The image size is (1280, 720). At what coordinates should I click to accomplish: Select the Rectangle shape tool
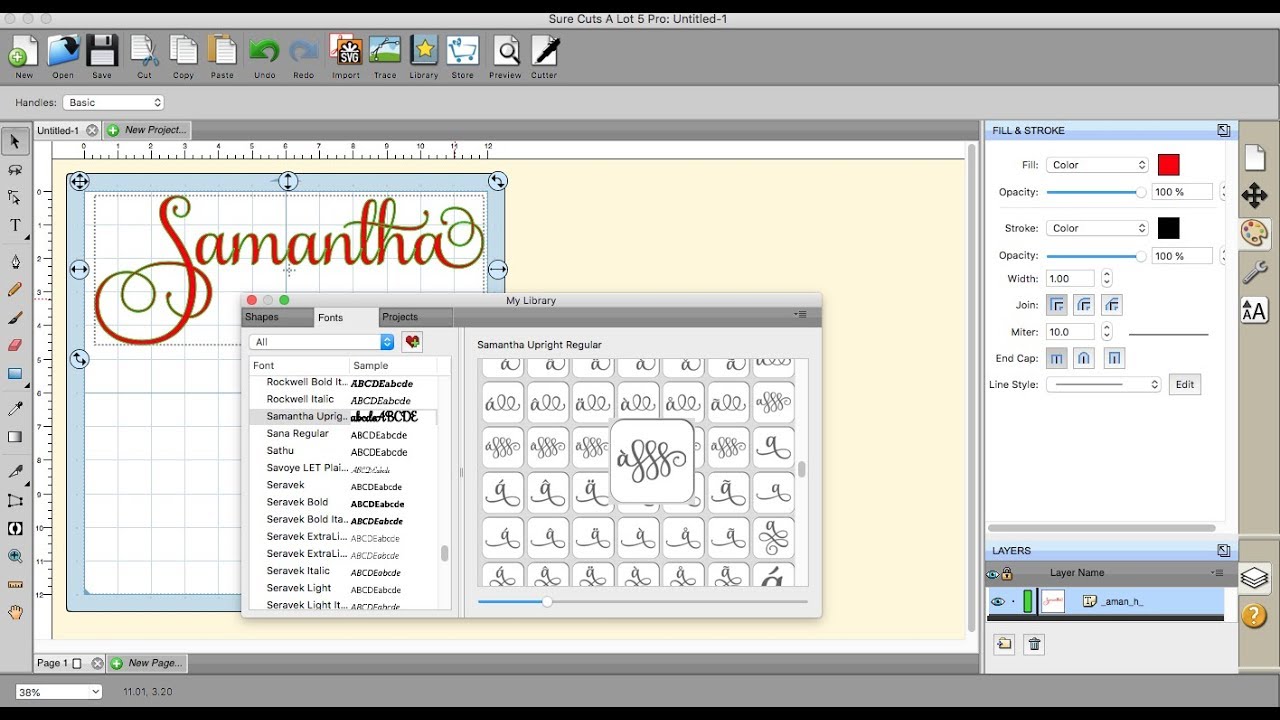(x=15, y=374)
